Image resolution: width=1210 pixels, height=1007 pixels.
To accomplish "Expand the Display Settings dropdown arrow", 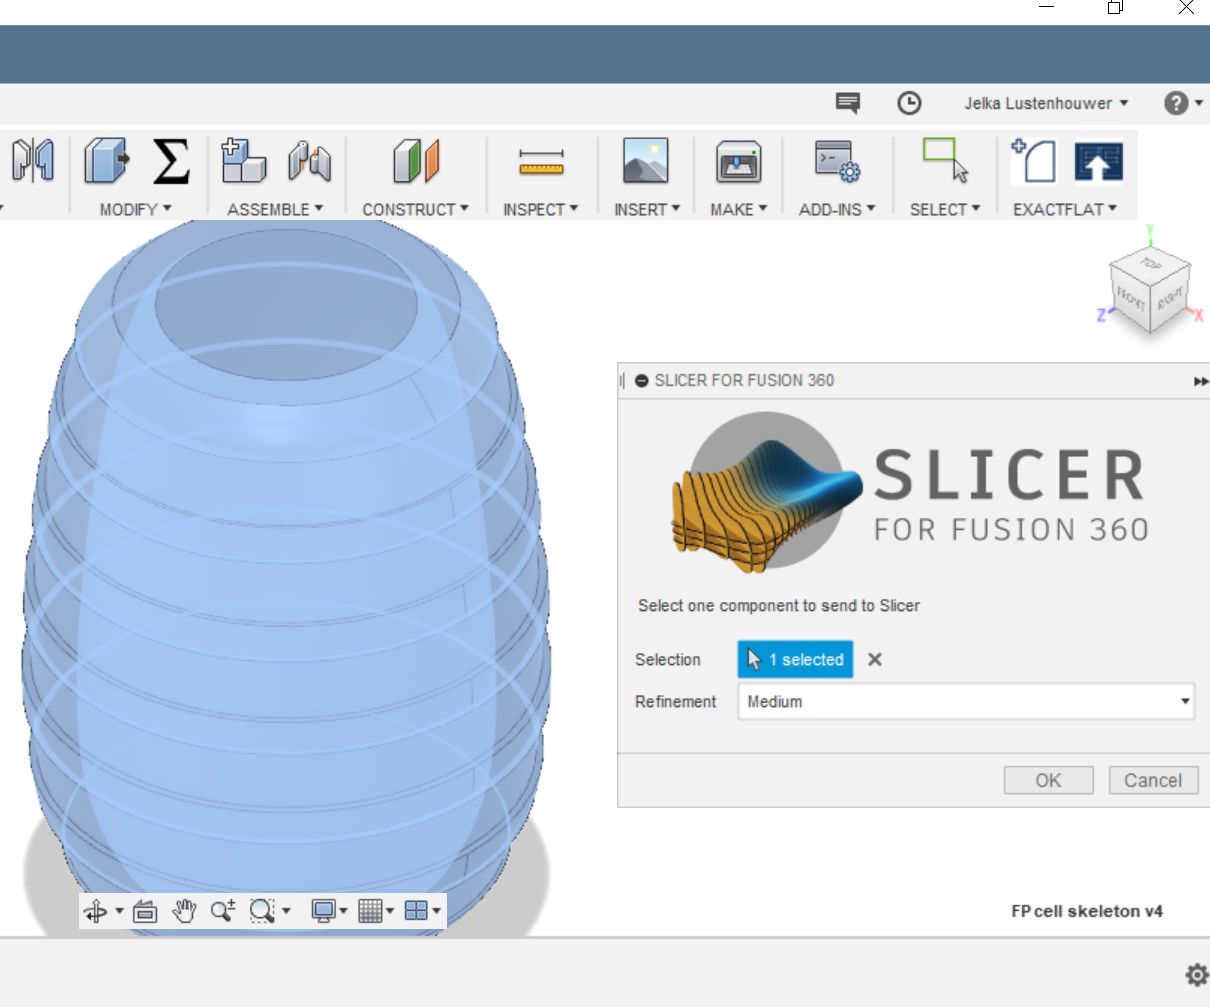I will click(343, 911).
